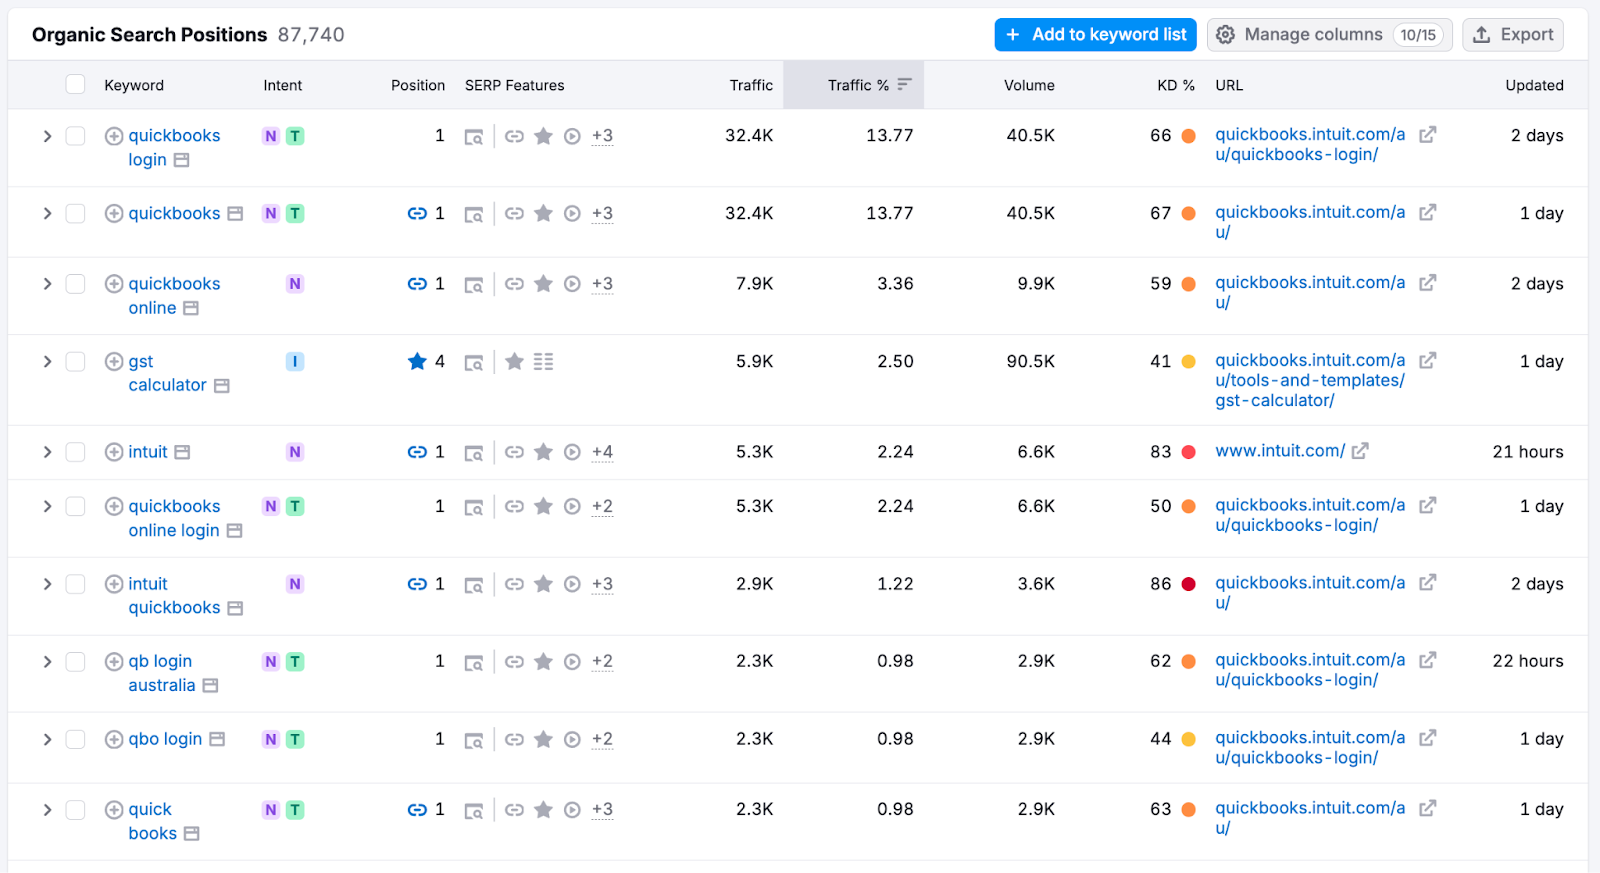Open SERP snapshot icon in 'quickbooks online login' row
The width and height of the screenshot is (1600, 873).
tap(474, 508)
